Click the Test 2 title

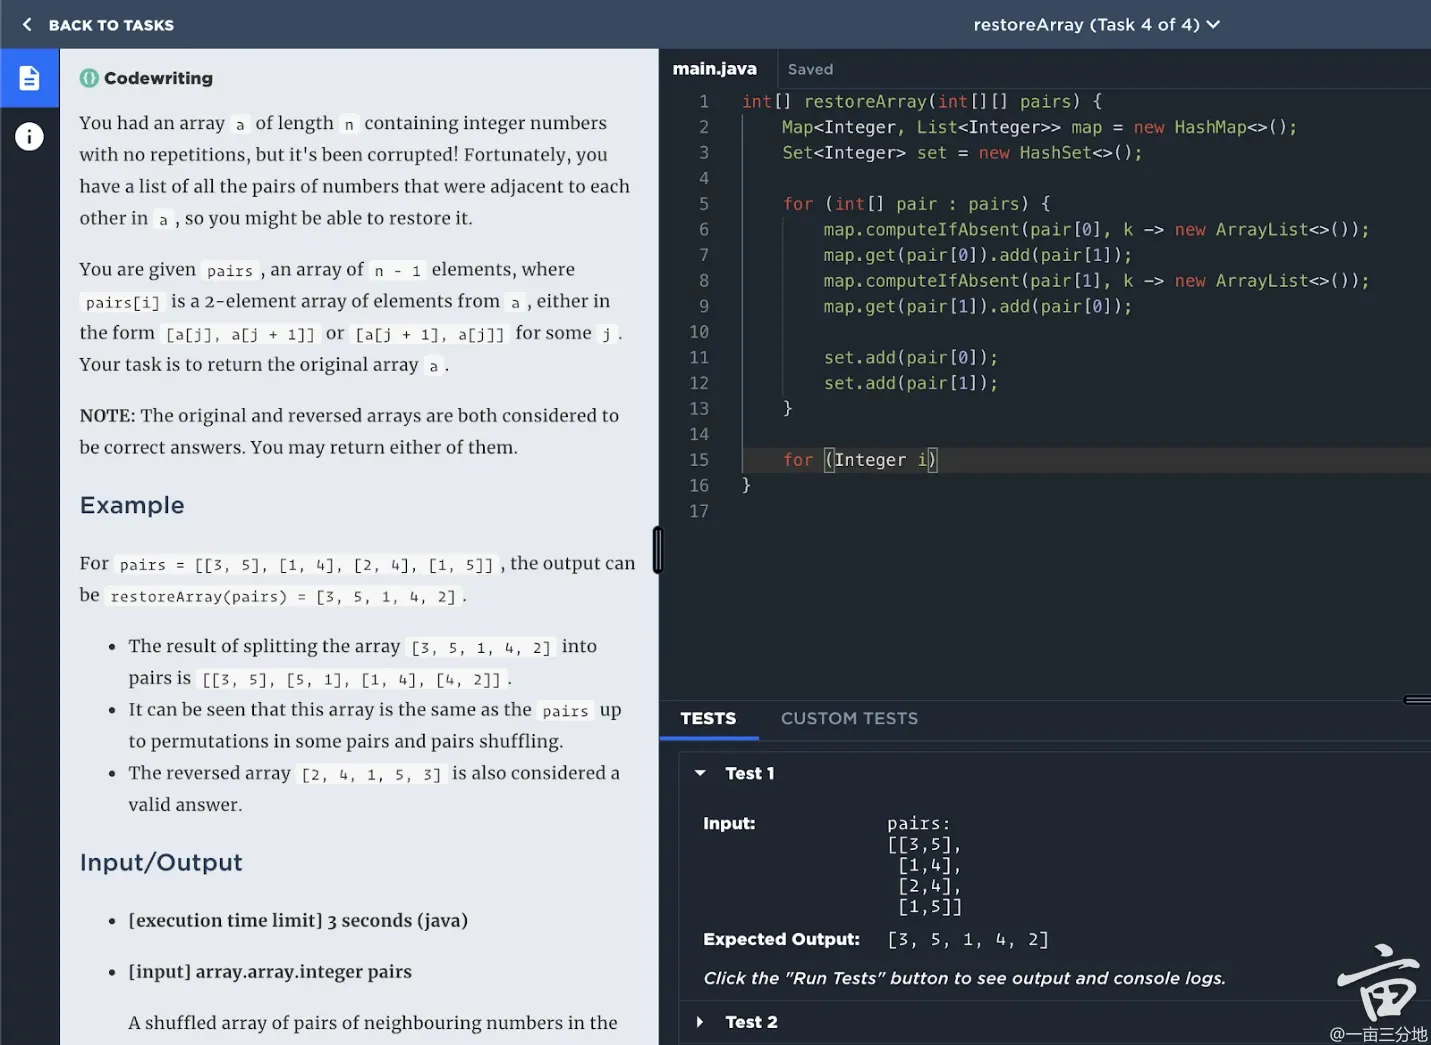pyautogui.click(x=751, y=1022)
